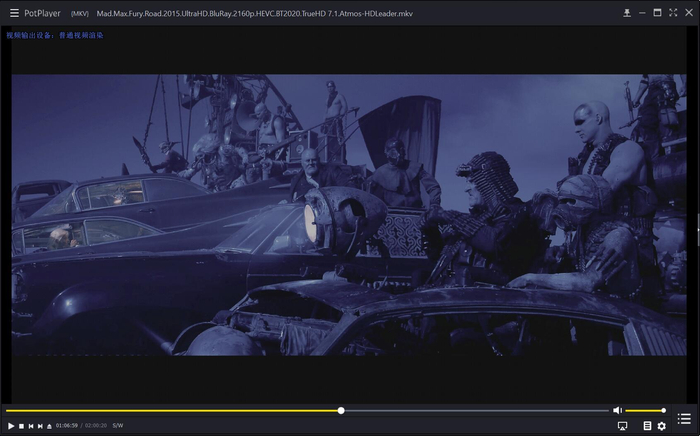Screen dimensions: 700x436
Task: Pin the player window always on top
Action: tap(627, 13)
